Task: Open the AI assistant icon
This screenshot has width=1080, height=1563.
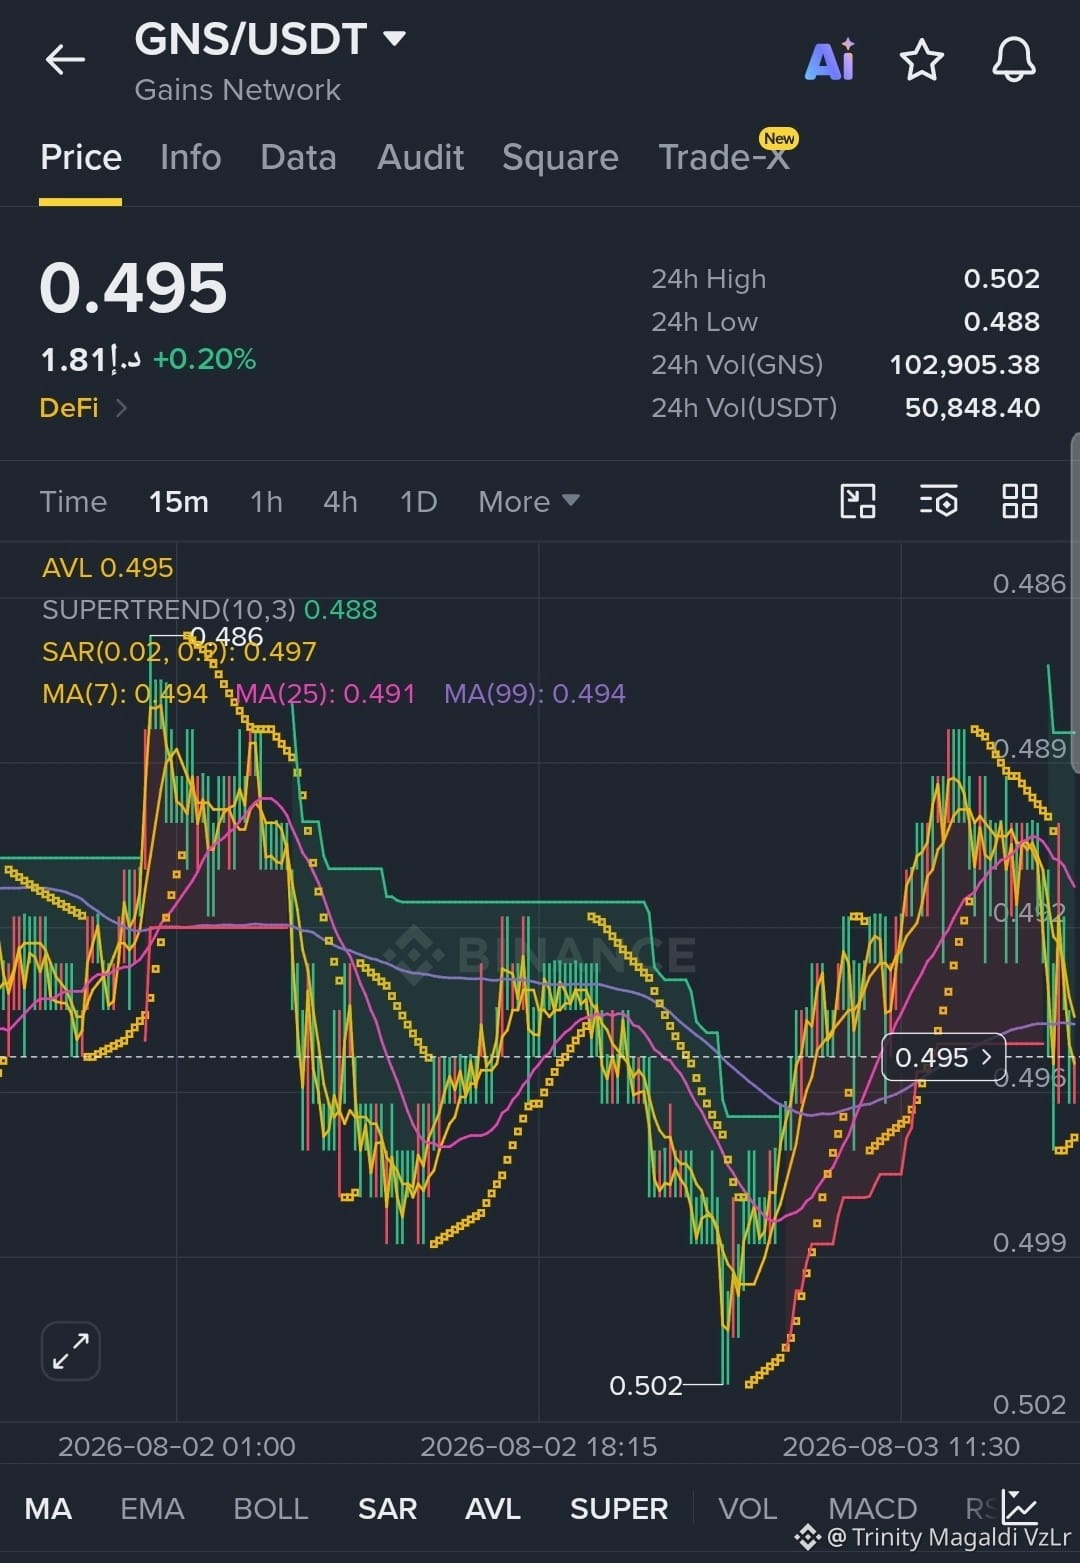Action: point(830,60)
